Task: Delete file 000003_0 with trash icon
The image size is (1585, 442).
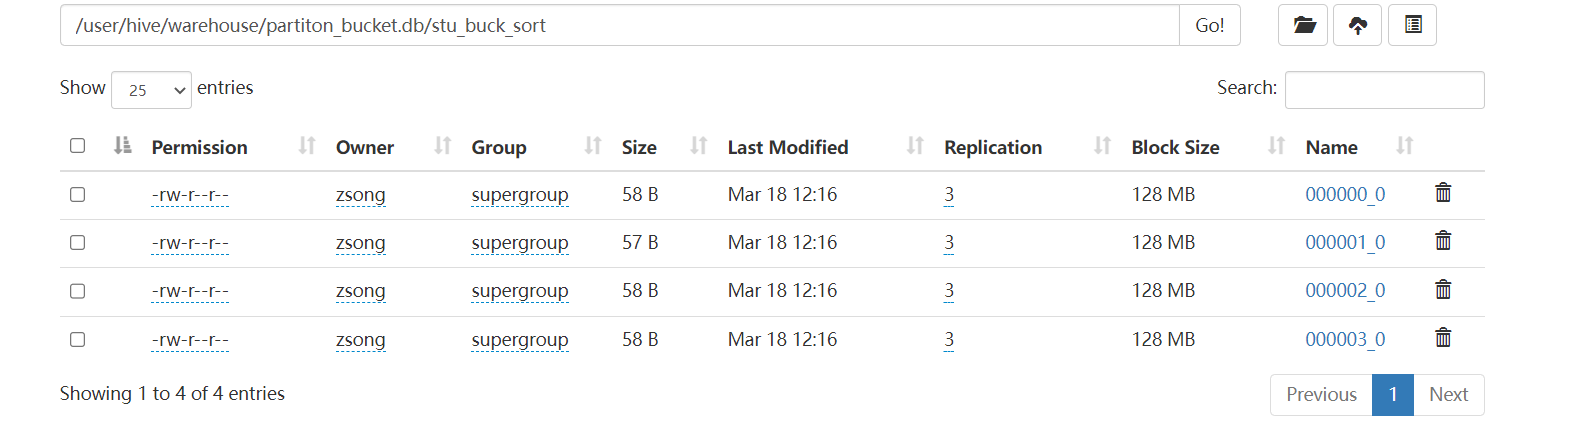Action: point(1443,338)
